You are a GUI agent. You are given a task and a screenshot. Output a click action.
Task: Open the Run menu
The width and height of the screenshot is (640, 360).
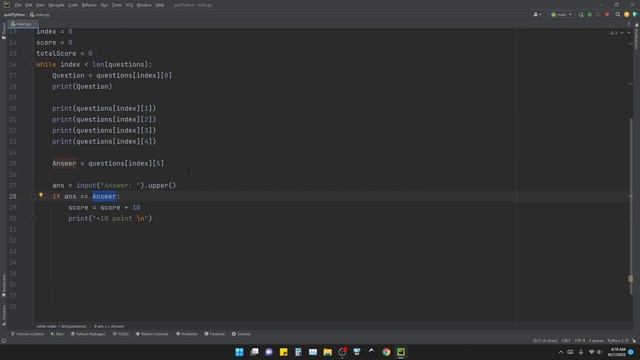[x=104, y=5]
